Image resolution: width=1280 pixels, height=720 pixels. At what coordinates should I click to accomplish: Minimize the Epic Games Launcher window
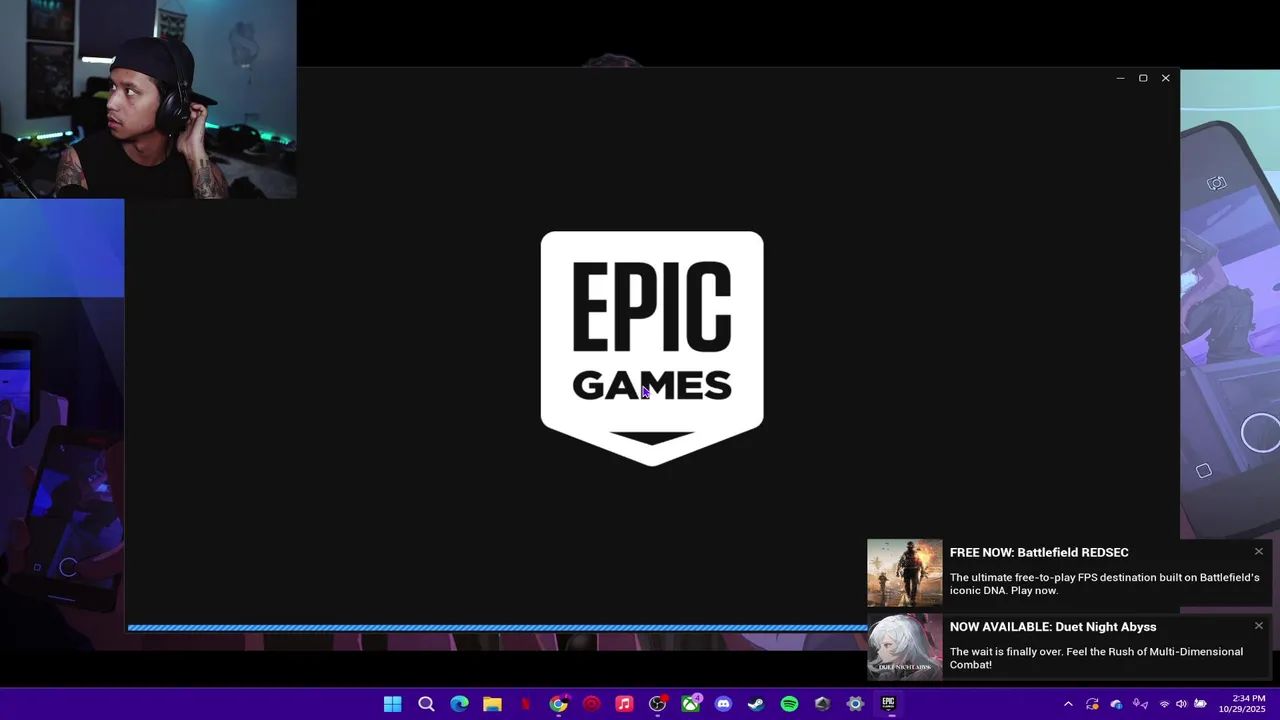(x=1120, y=78)
